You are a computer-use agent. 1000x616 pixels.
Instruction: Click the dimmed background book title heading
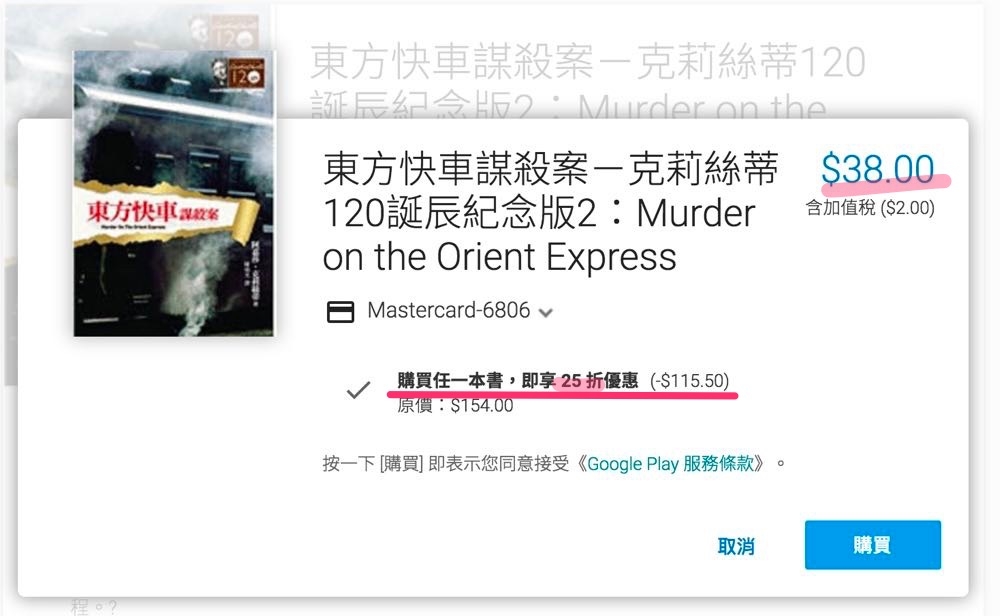tap(587, 82)
